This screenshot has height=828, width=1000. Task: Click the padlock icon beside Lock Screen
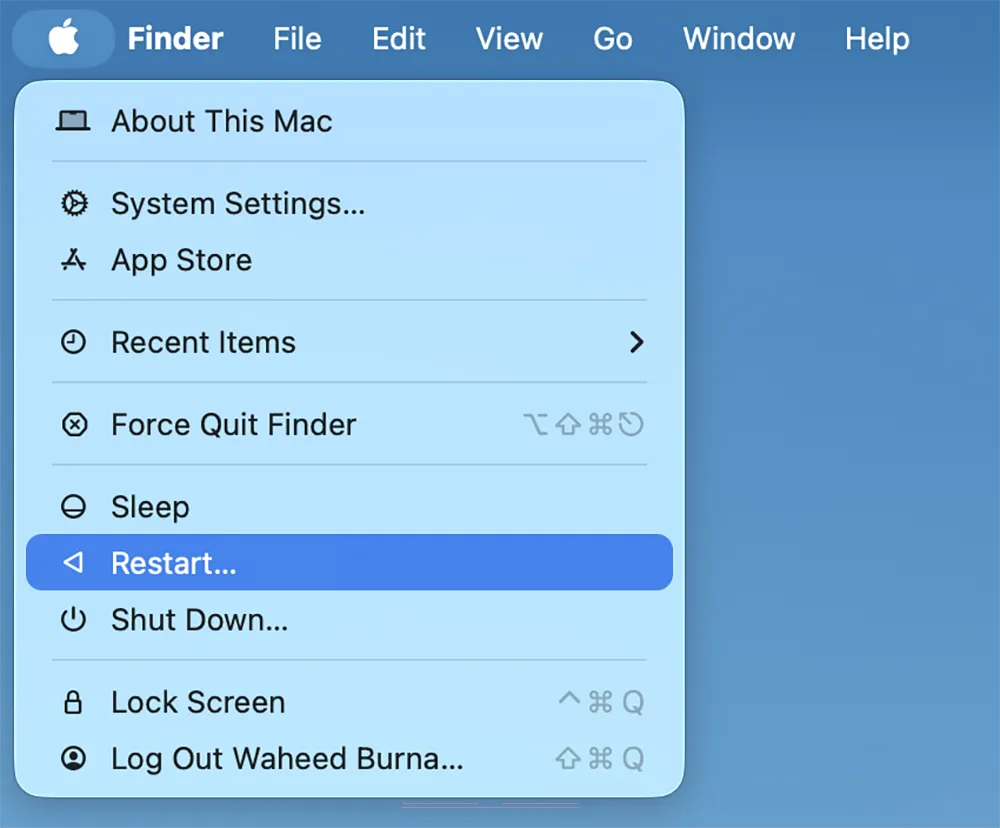point(74,702)
